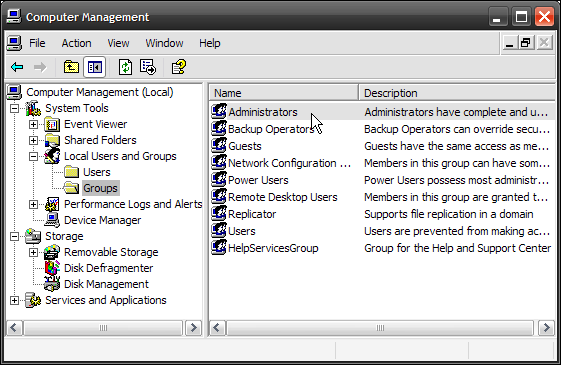Click the Network Configuration group icon

[219, 162]
